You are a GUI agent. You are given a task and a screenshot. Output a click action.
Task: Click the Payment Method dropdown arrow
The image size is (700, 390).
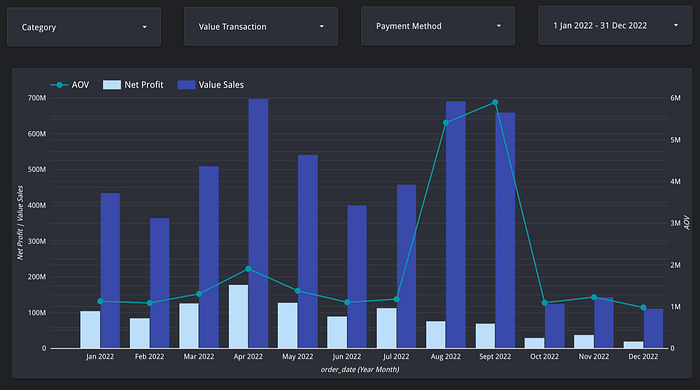pyautogui.click(x=499, y=26)
